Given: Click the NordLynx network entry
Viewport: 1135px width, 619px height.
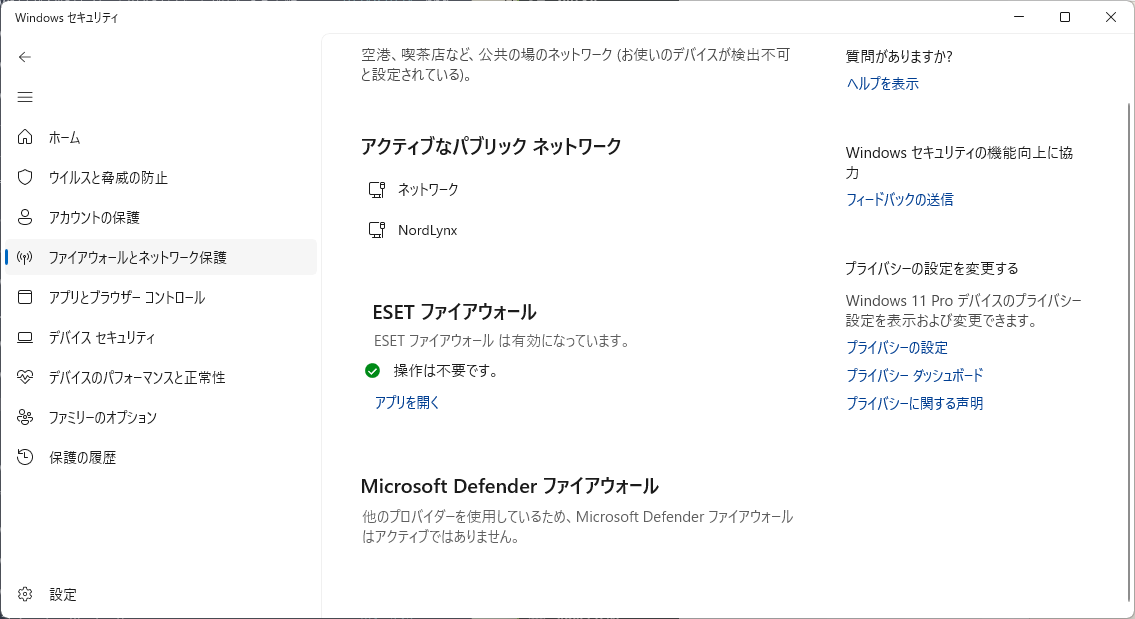Looking at the screenshot, I should (x=427, y=230).
